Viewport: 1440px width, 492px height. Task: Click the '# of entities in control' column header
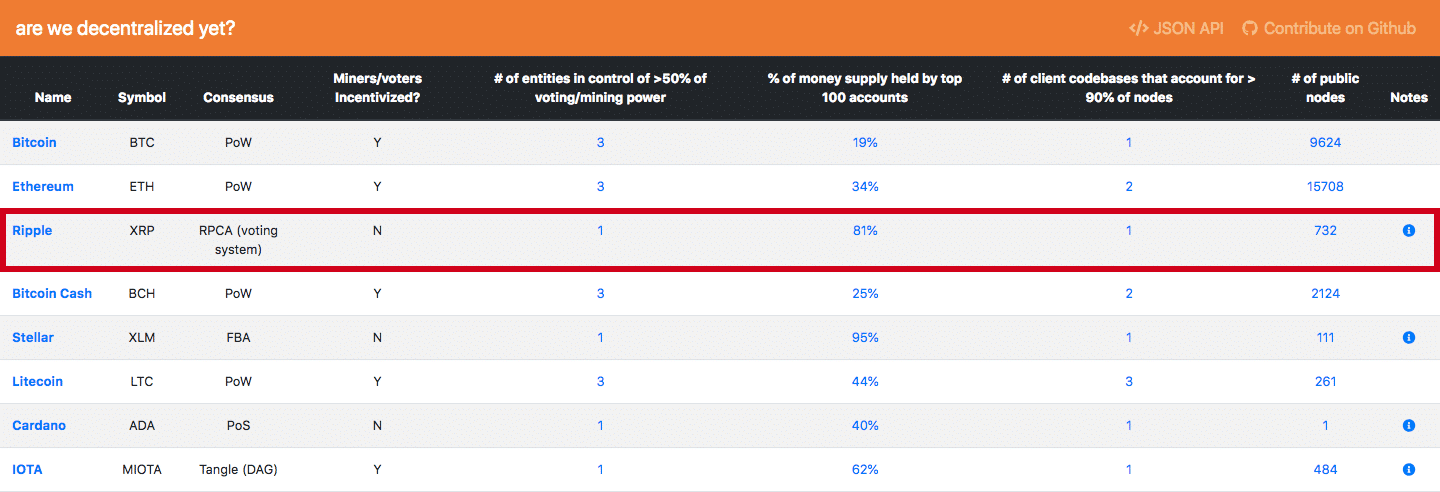(x=600, y=88)
